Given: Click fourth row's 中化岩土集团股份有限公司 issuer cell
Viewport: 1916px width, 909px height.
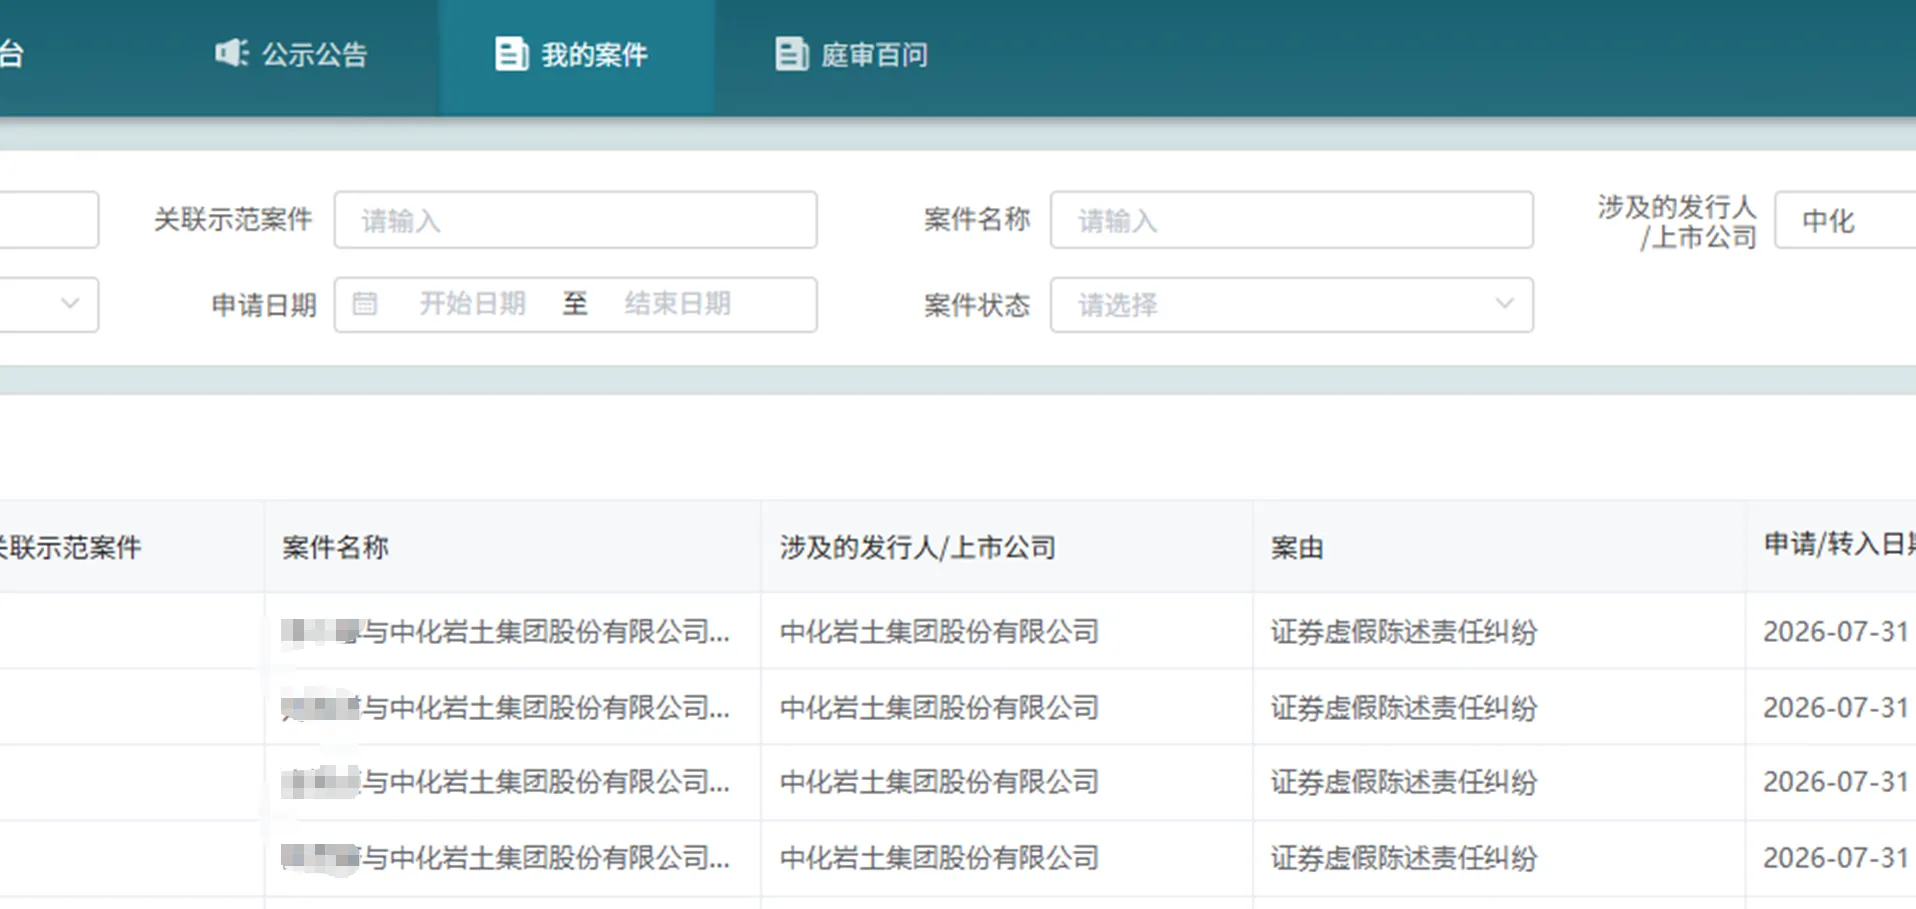Looking at the screenshot, I should coord(939,858).
